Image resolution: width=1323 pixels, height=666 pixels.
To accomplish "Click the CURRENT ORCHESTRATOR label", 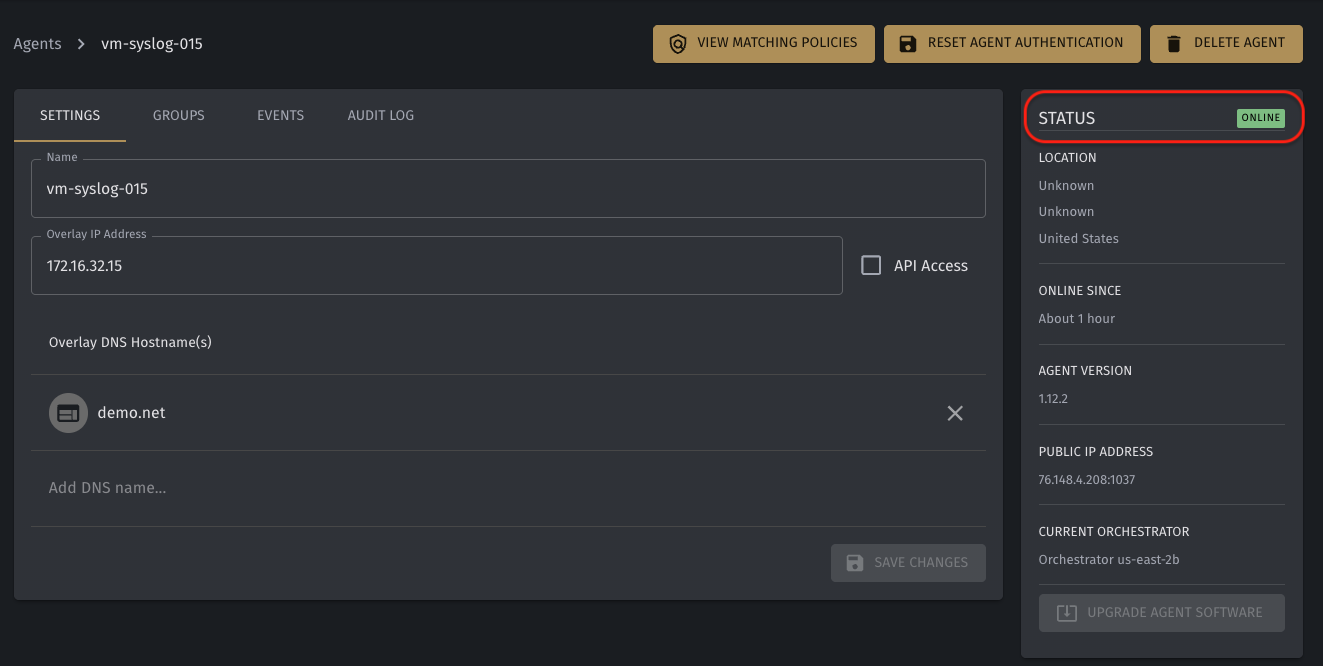I will click(1114, 532).
